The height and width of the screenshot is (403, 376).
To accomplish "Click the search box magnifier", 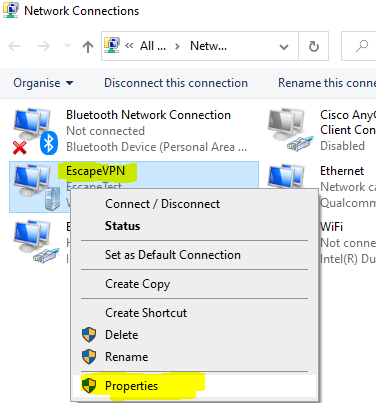I will pyautogui.click(x=362, y=46).
